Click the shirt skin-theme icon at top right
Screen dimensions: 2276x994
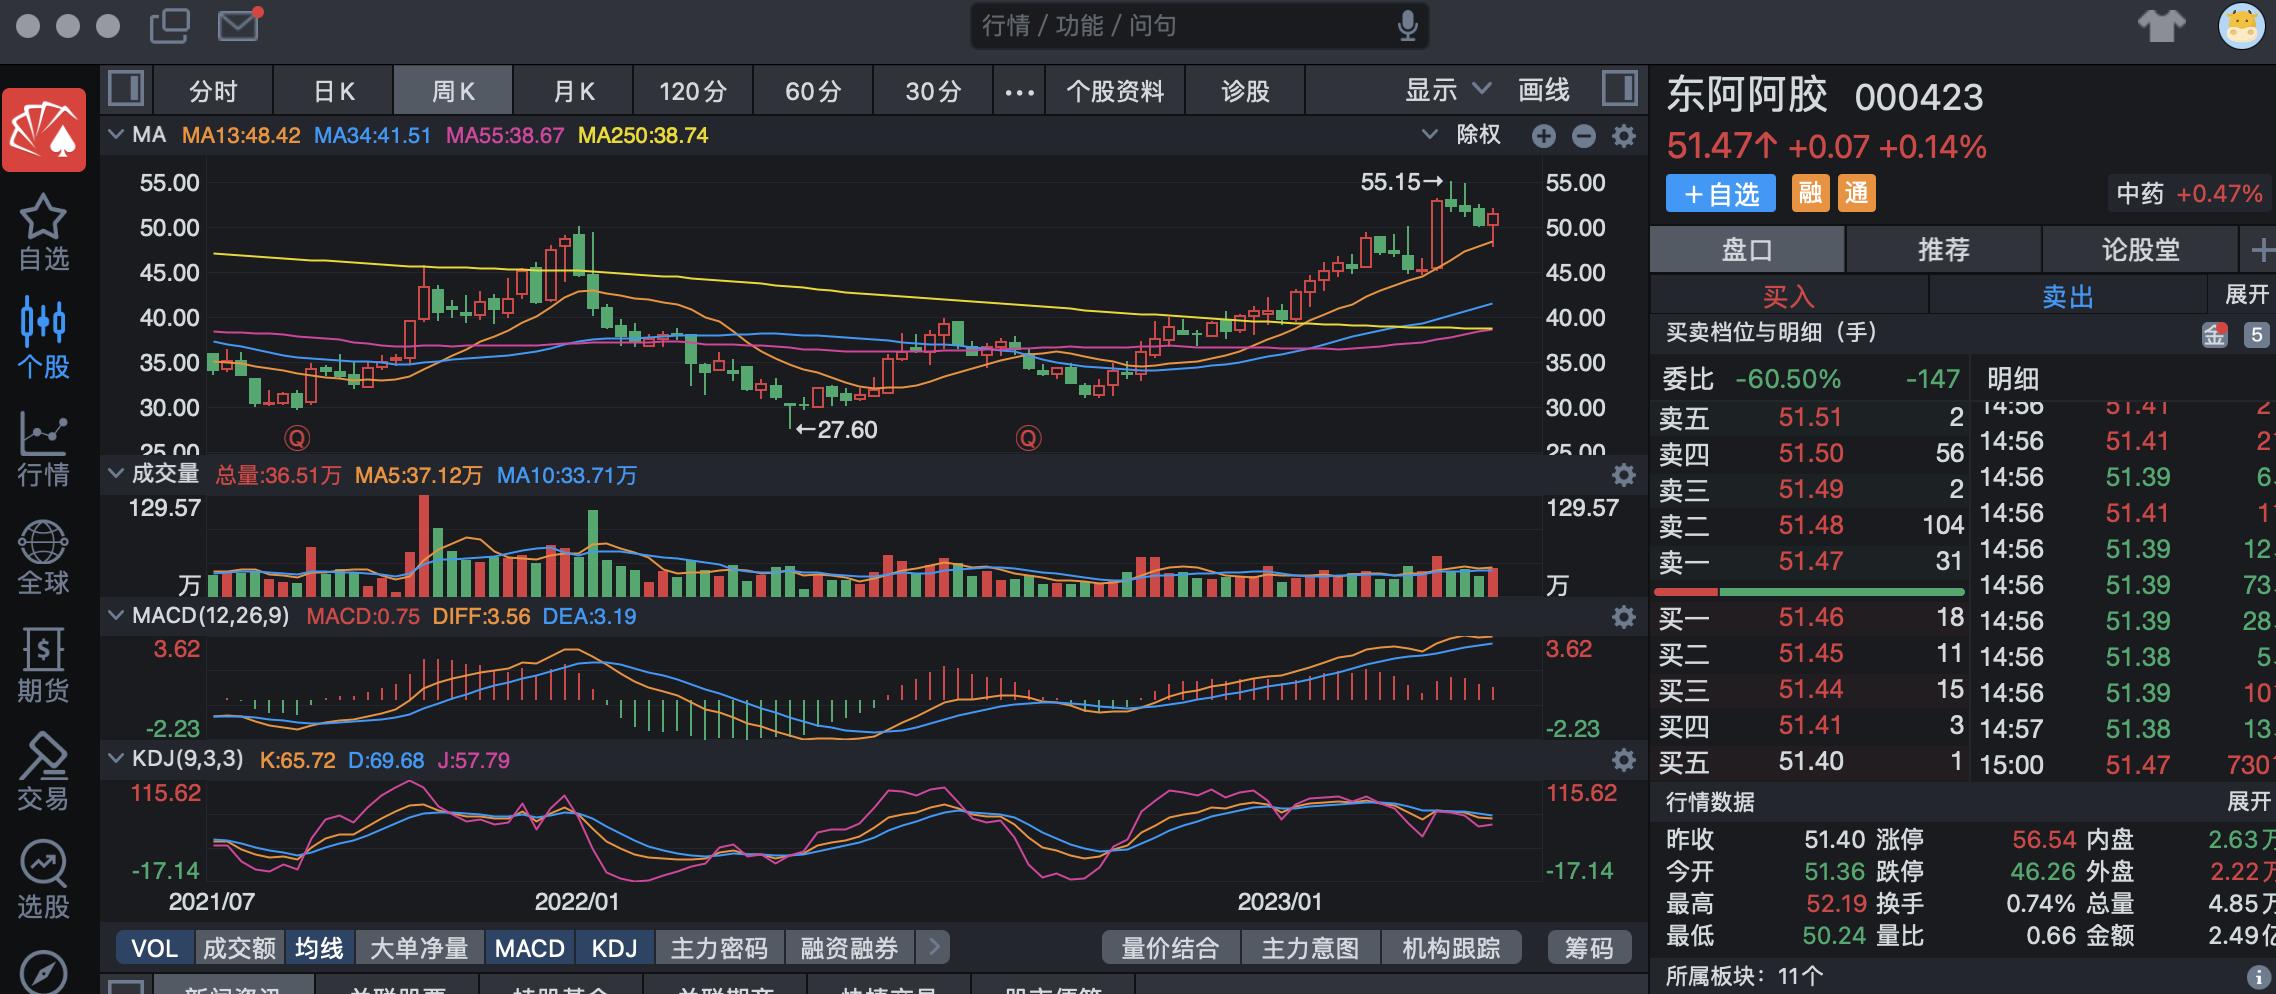click(x=2162, y=27)
